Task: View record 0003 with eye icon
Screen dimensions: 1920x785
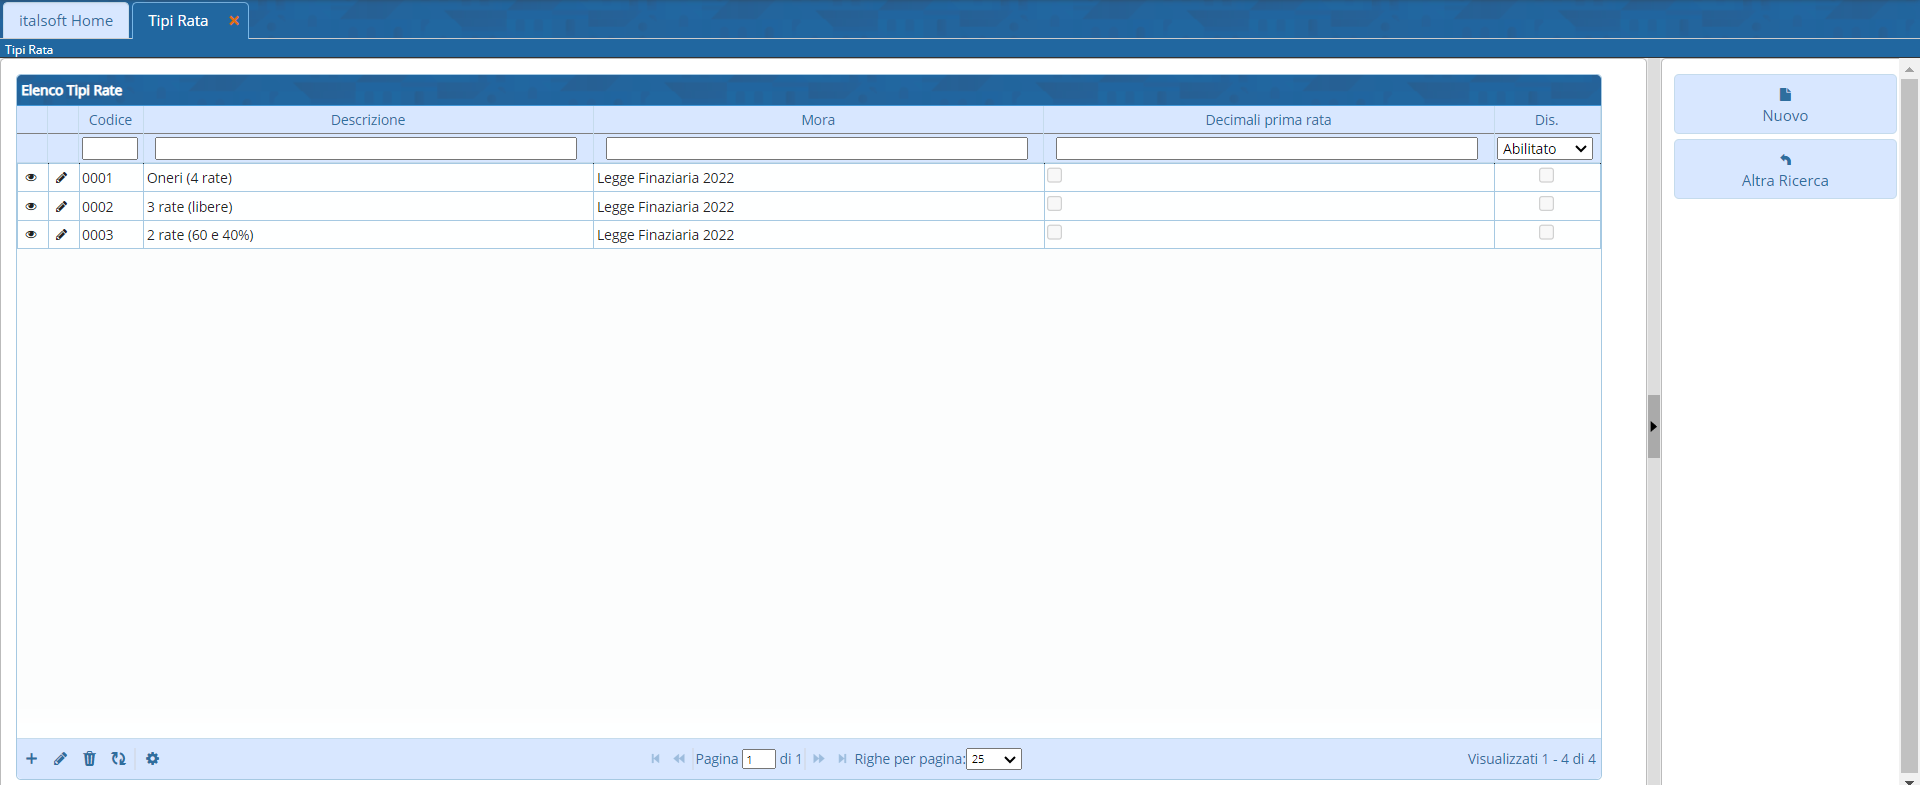Action: (31, 235)
